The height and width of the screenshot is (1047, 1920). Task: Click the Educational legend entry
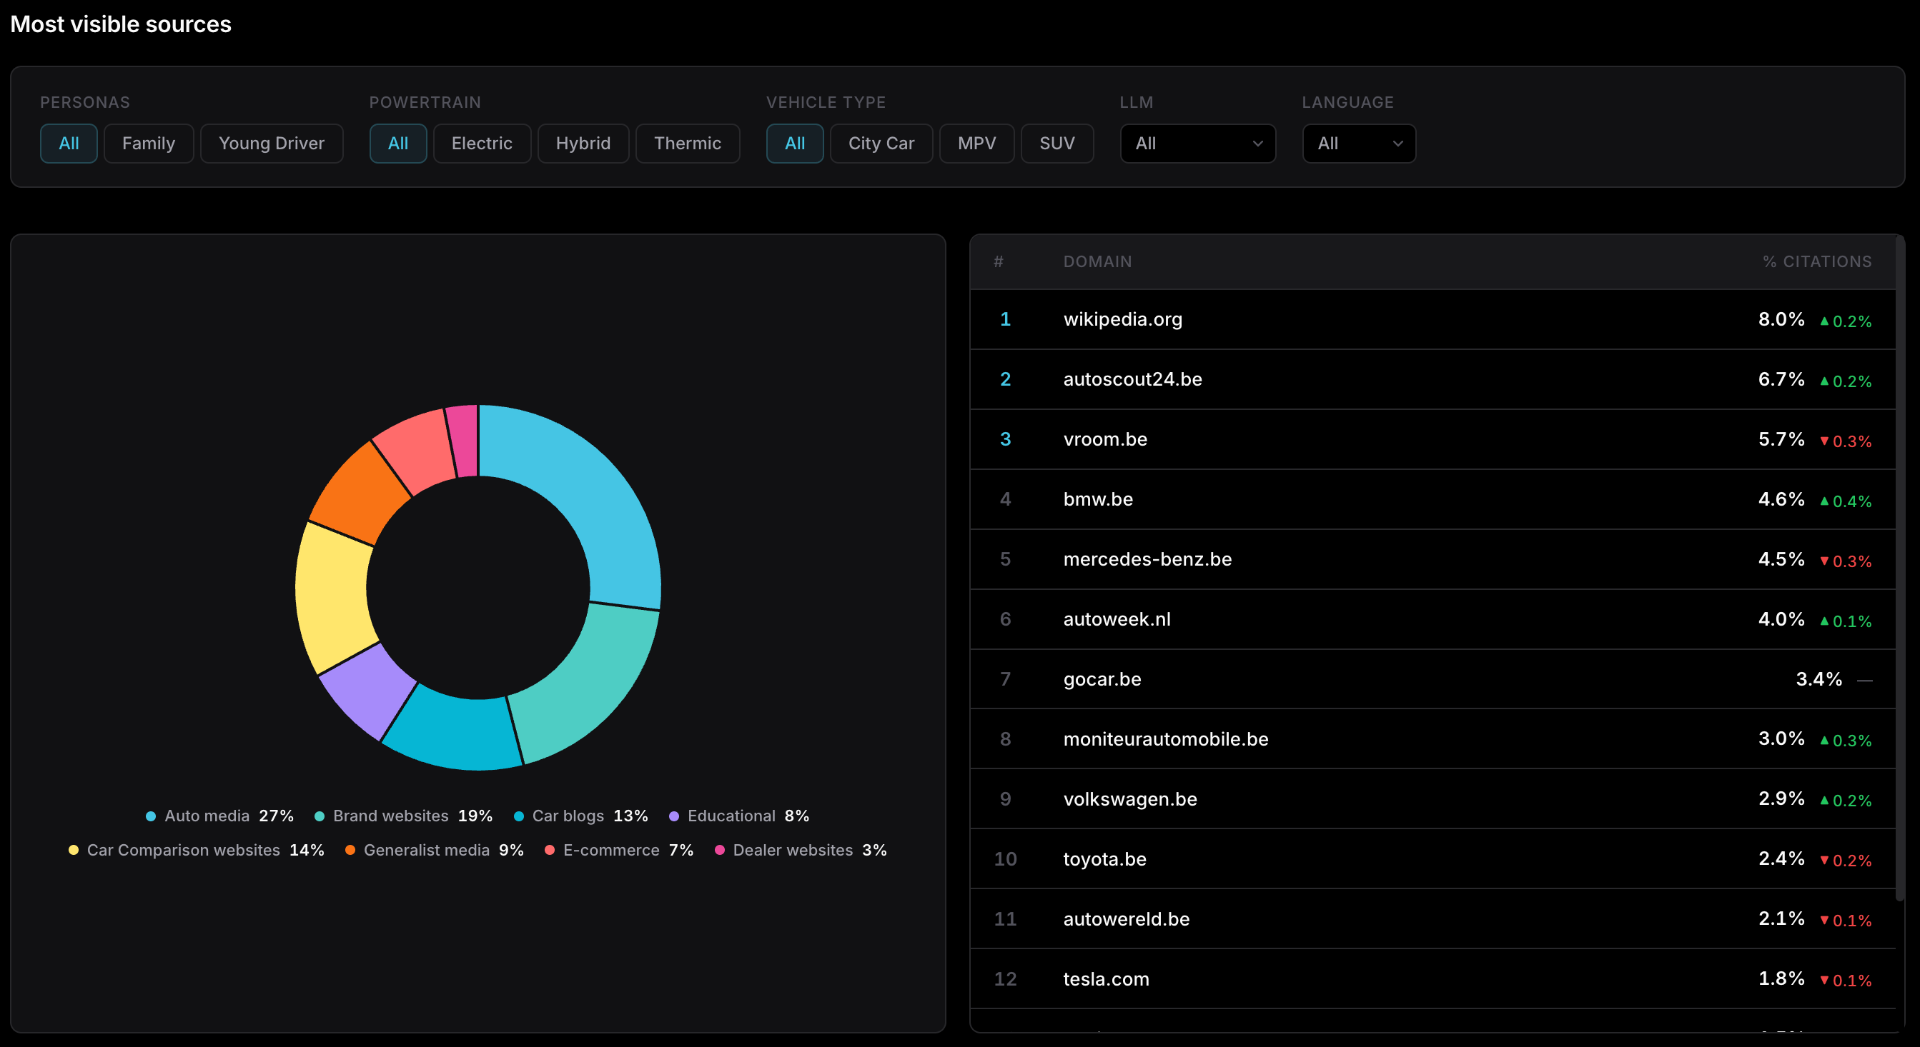coord(739,816)
